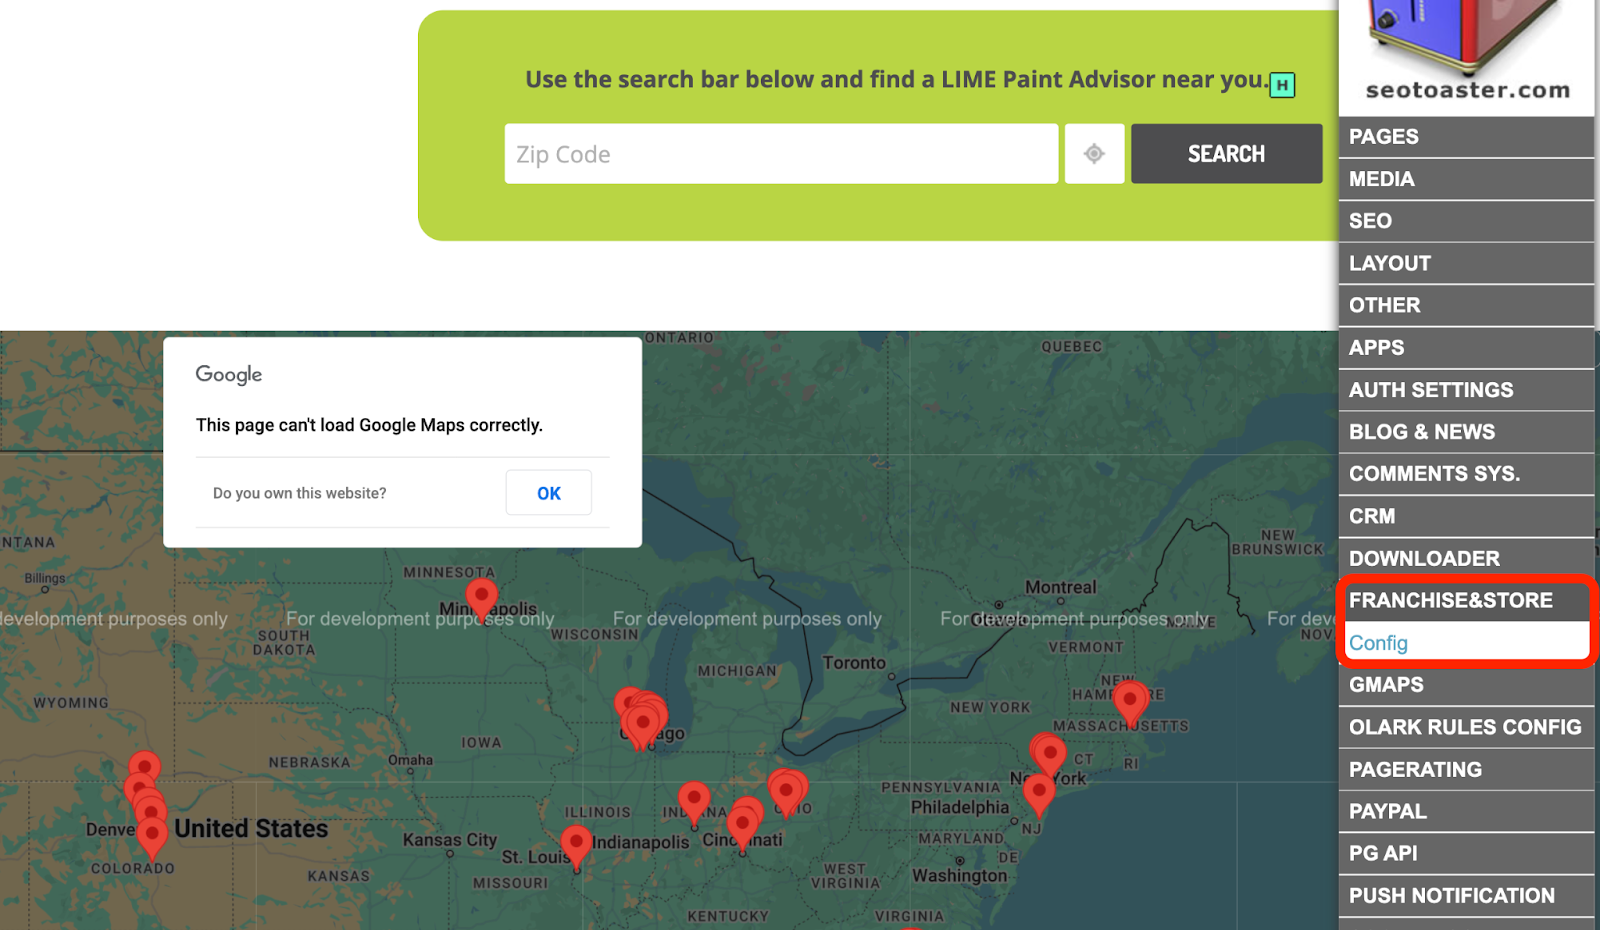The width and height of the screenshot is (1600, 930).
Task: Expand the LAYOUT menu section
Action: coord(1466,263)
